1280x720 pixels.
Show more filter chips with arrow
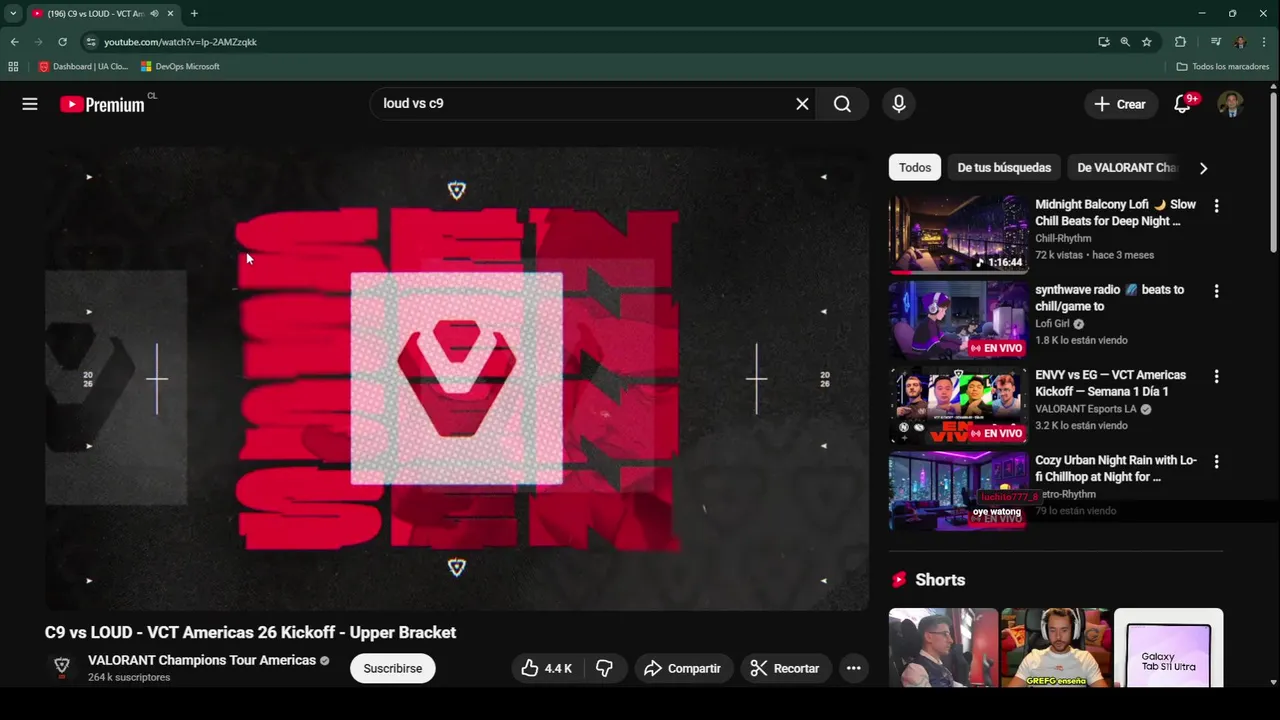pos(1203,168)
